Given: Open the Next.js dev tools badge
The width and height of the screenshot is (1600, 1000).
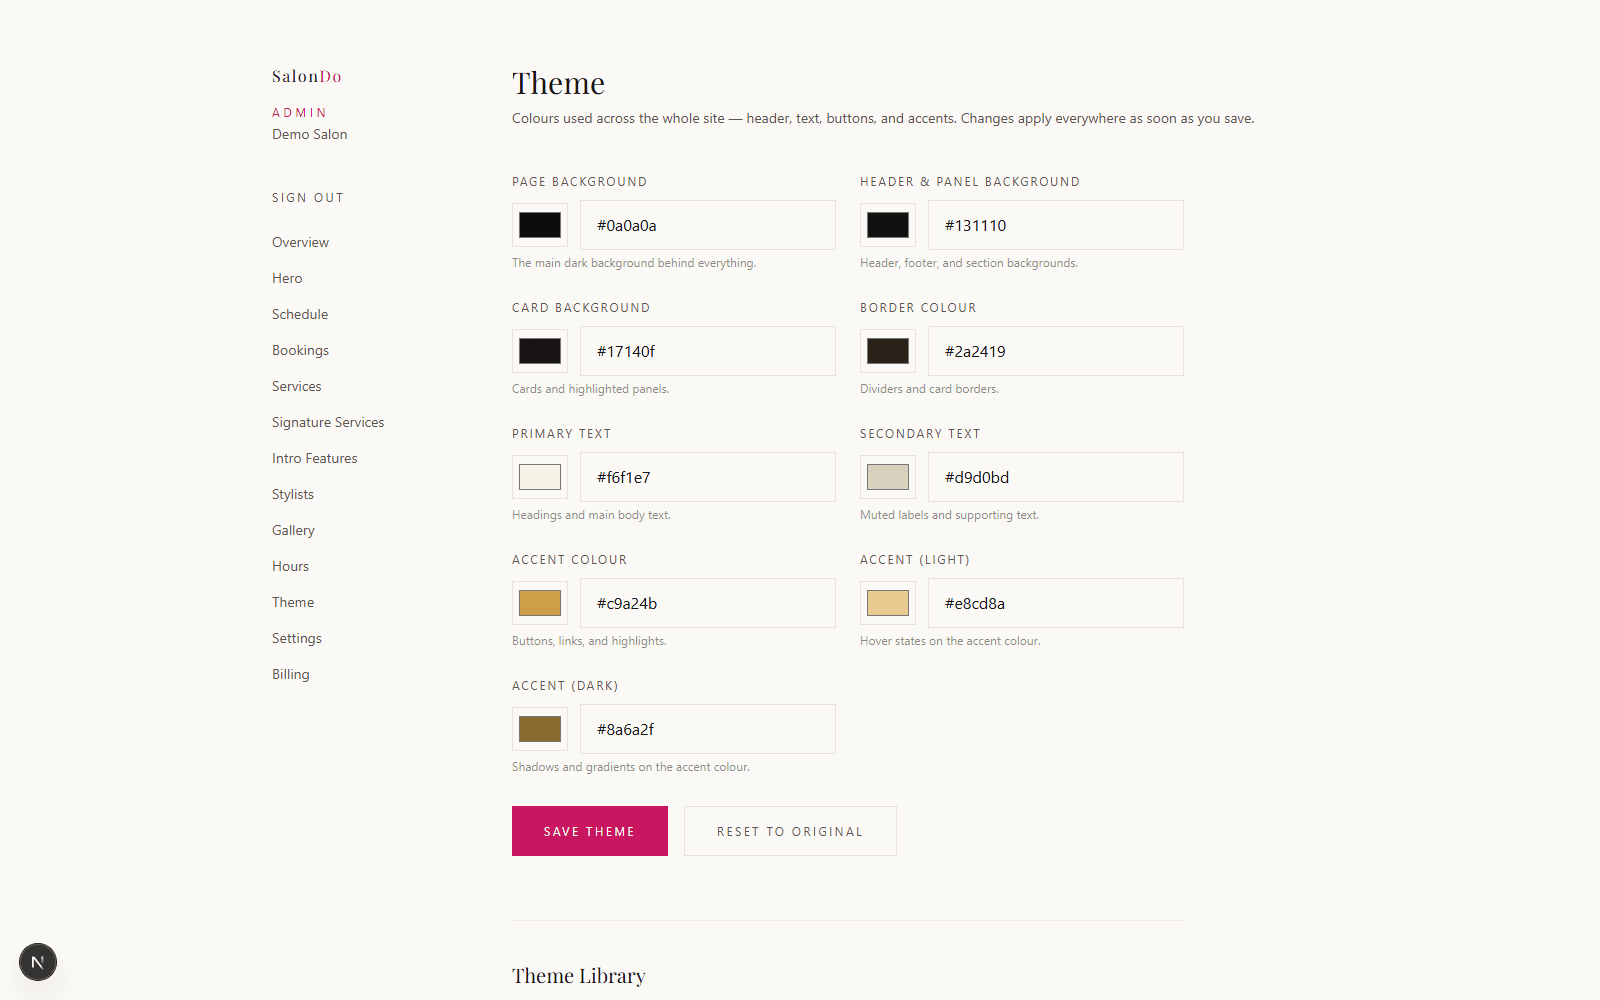Looking at the screenshot, I should [x=38, y=962].
